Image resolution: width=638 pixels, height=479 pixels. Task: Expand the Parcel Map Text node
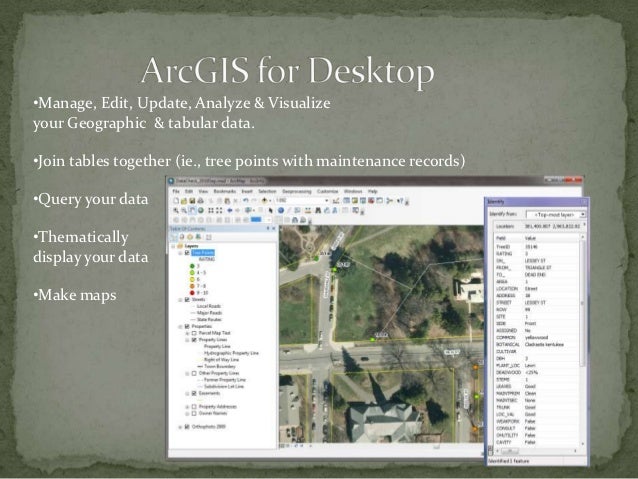pyautogui.click(x=188, y=333)
